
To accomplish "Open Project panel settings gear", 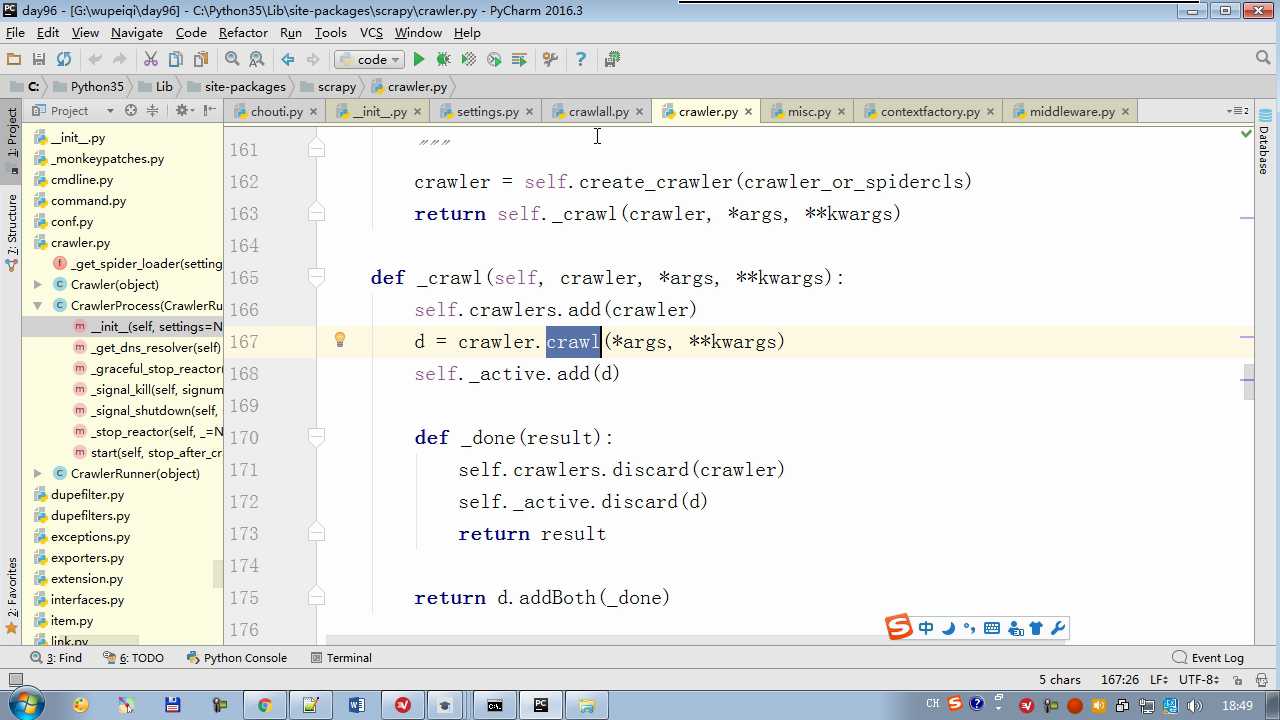I will pos(184,111).
